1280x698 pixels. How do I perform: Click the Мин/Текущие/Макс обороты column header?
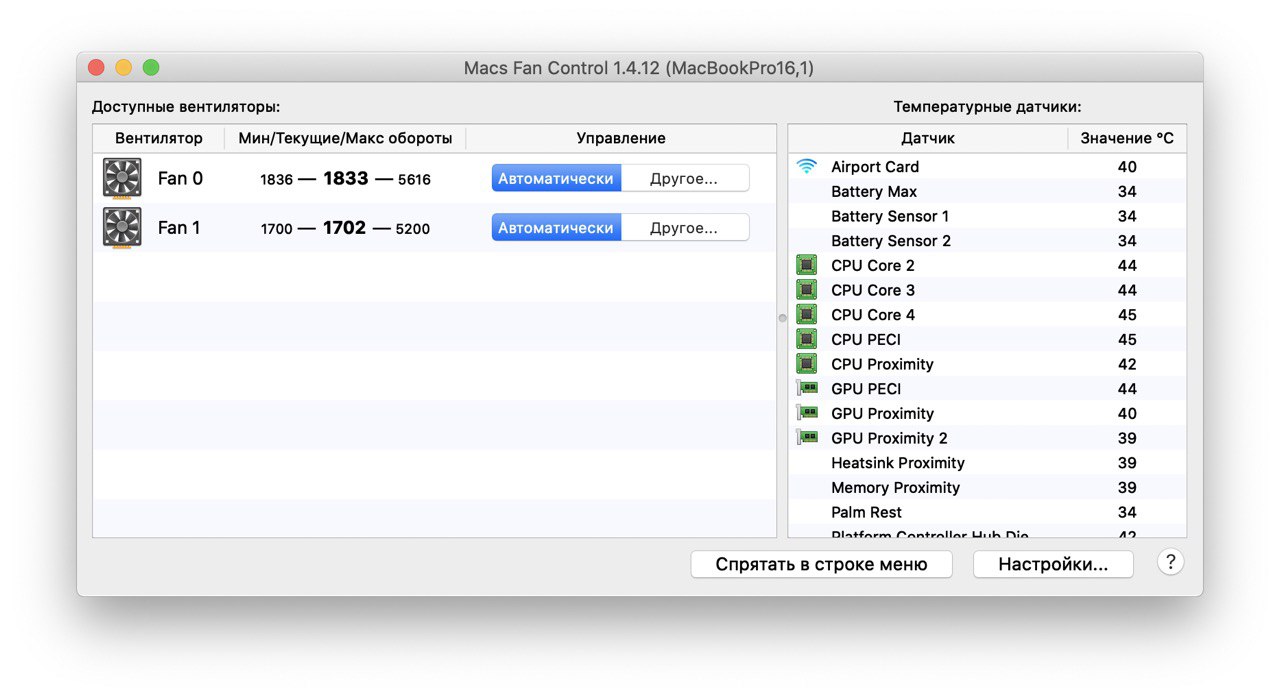[345, 138]
